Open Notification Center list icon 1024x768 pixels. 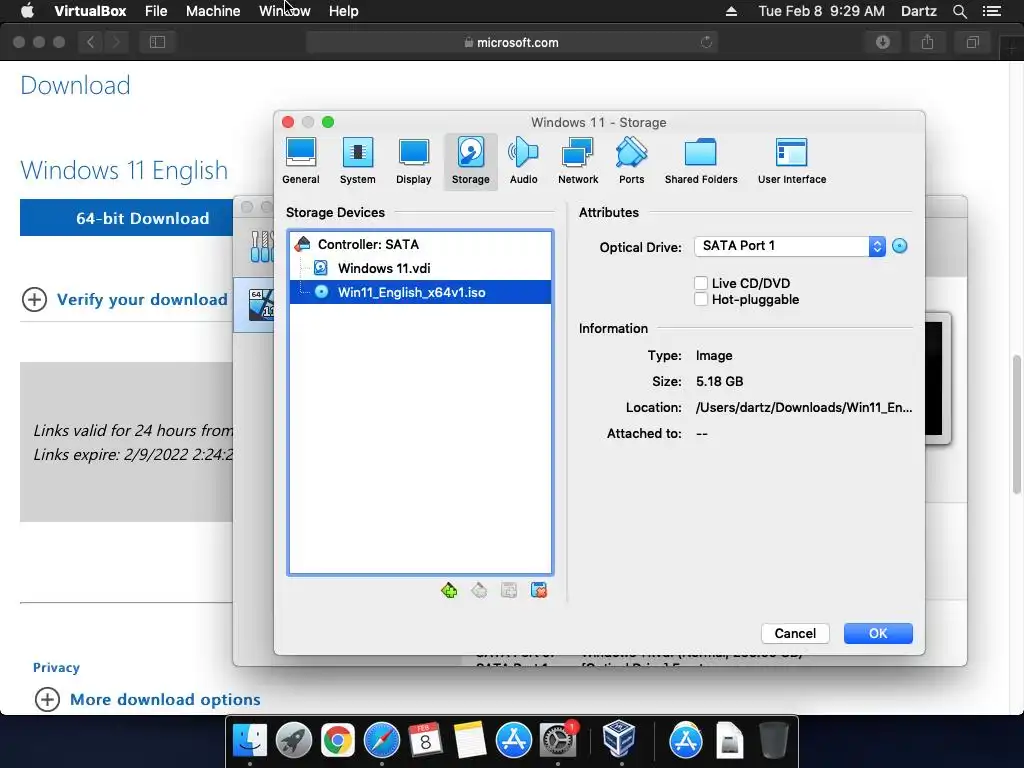pos(992,11)
